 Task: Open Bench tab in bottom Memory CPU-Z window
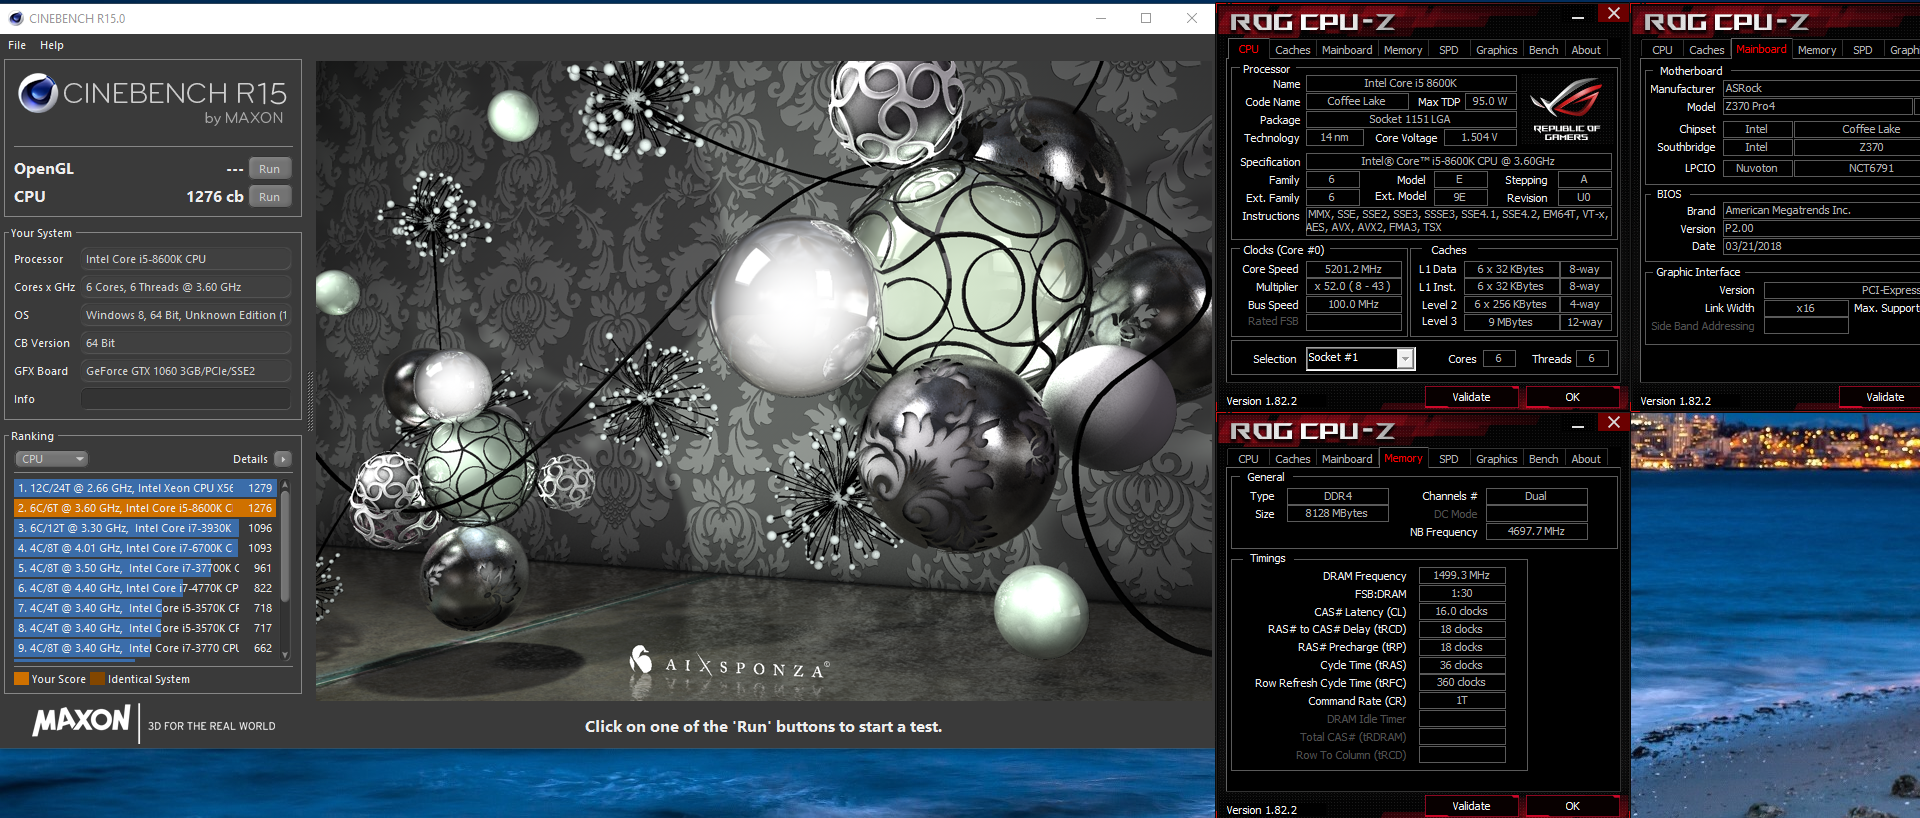(x=1544, y=459)
